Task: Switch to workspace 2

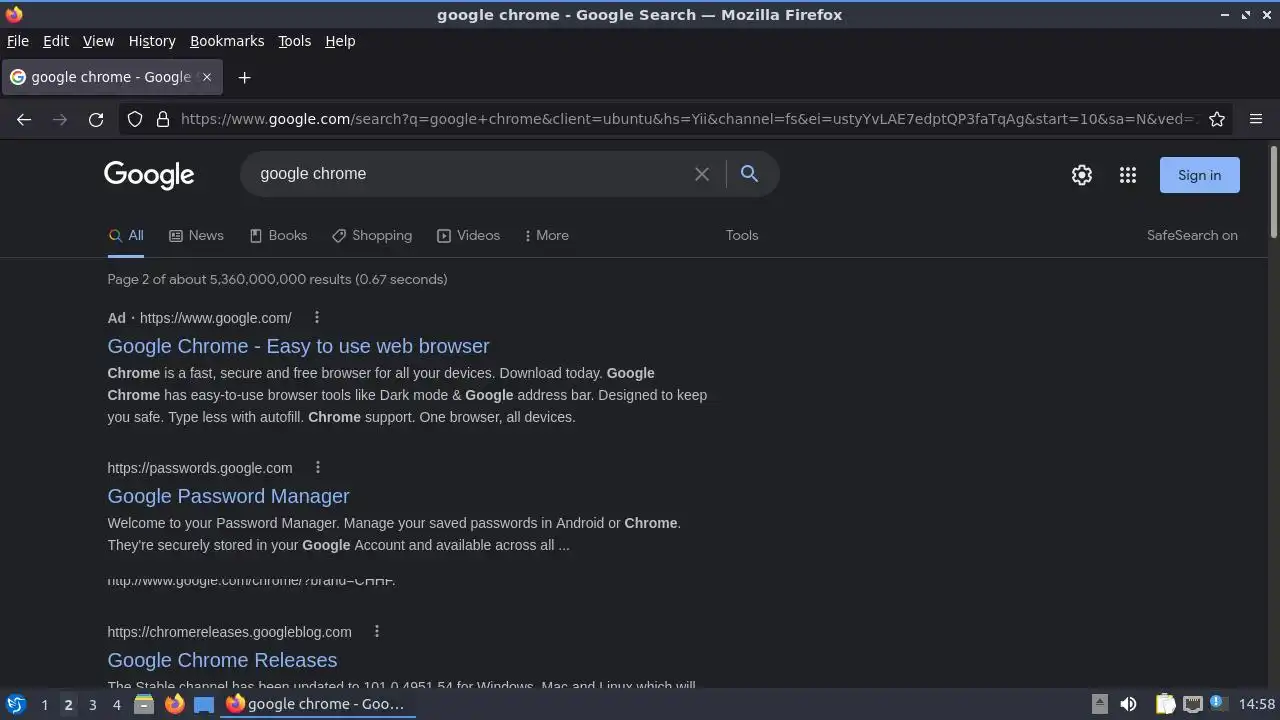Action: 68,704
